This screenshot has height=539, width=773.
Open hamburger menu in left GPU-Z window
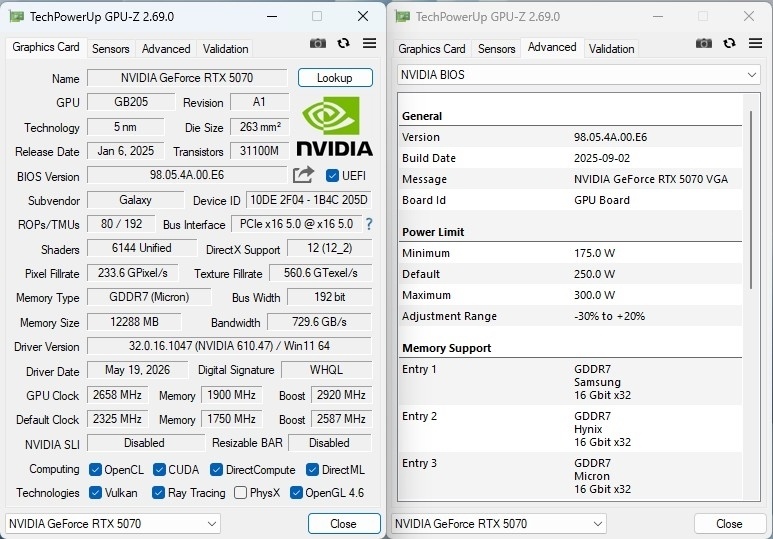point(369,43)
